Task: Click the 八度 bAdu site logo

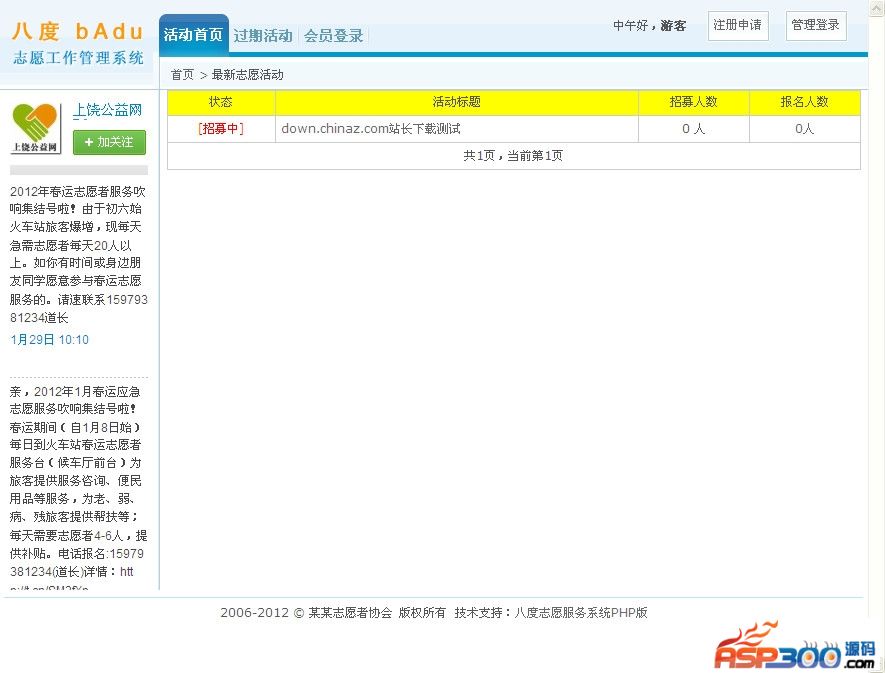Action: (x=78, y=42)
